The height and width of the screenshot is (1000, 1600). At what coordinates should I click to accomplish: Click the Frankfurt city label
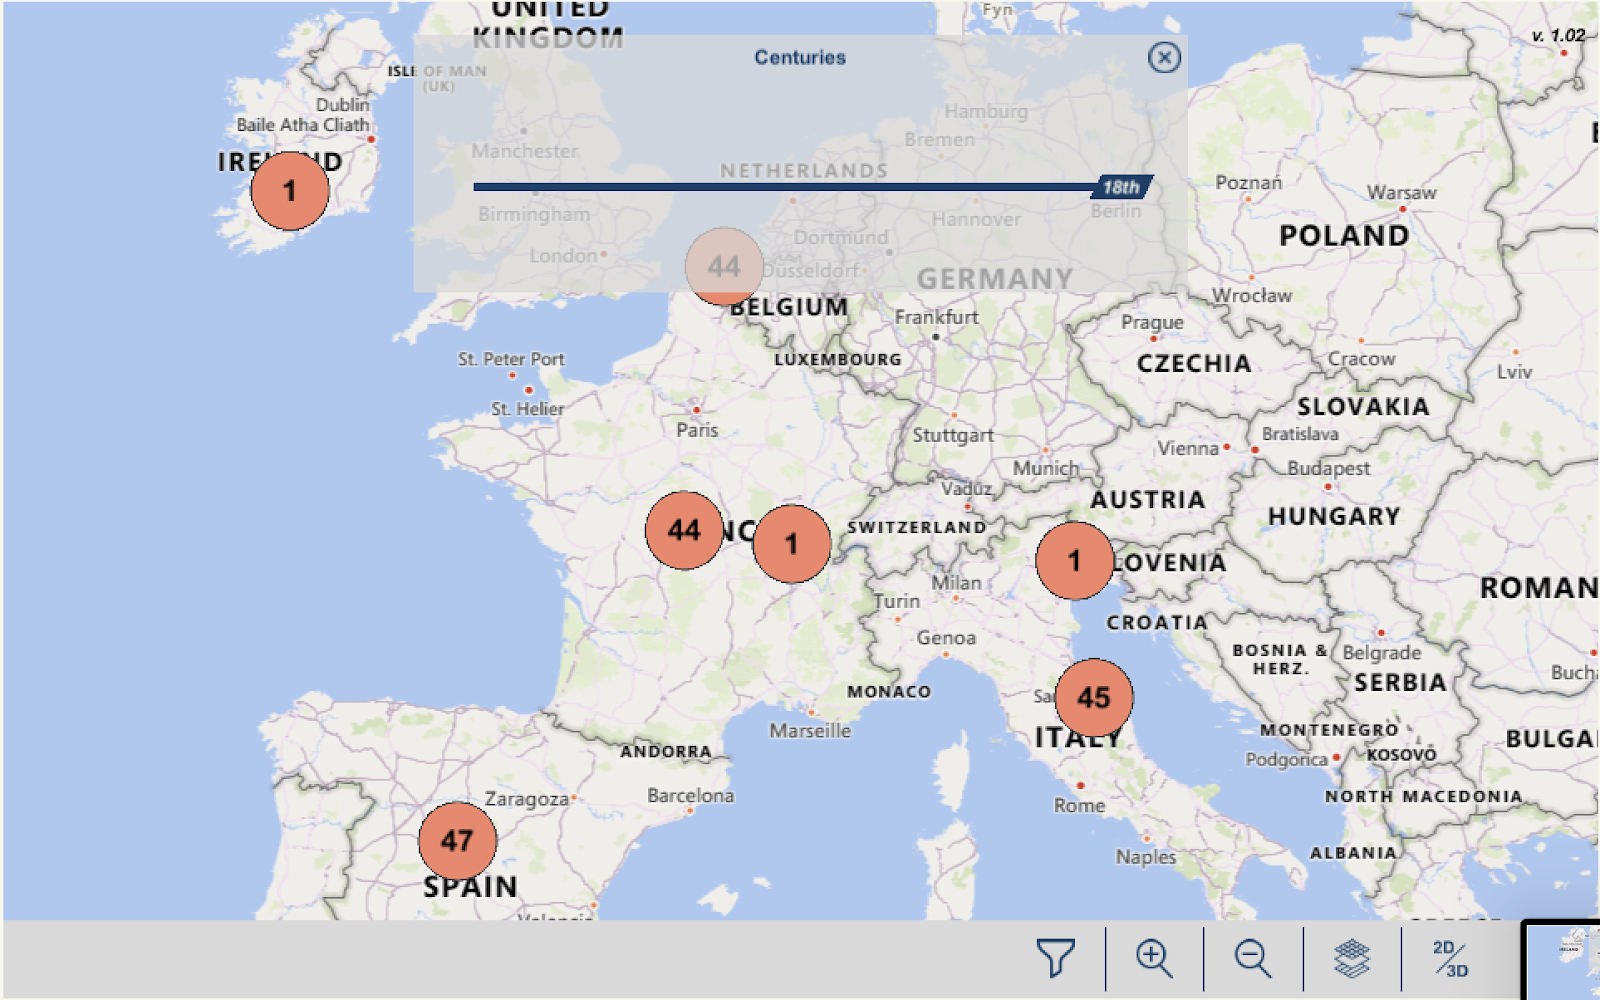point(937,317)
